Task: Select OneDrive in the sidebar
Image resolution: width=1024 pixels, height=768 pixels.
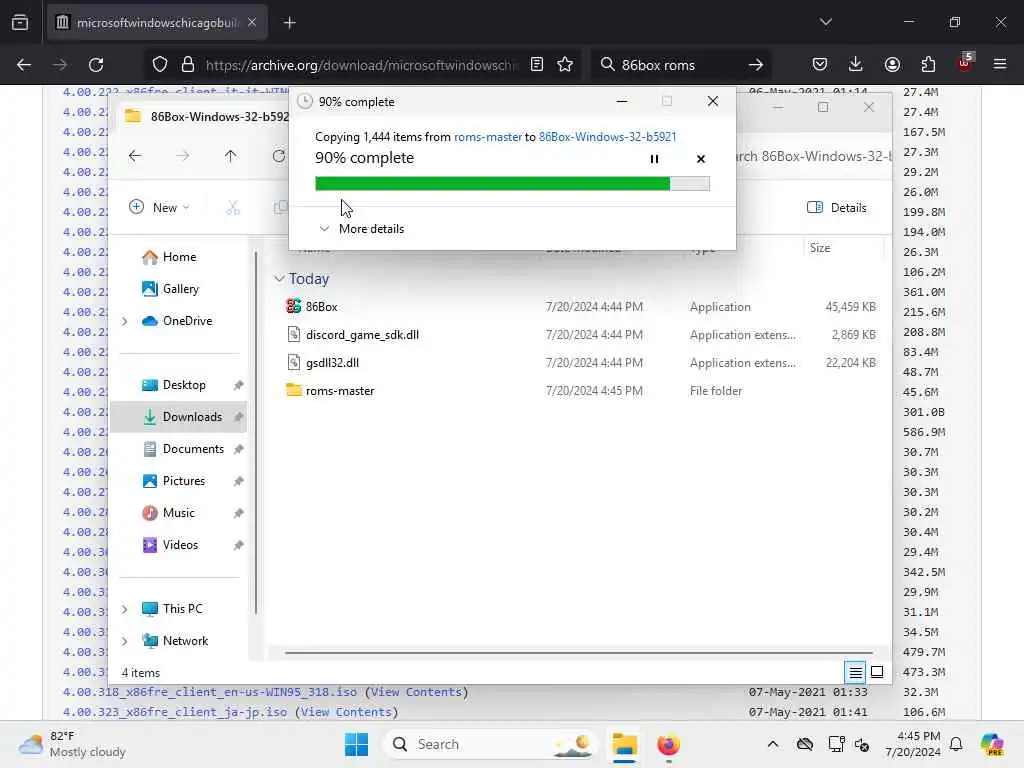Action: pyautogui.click(x=187, y=321)
